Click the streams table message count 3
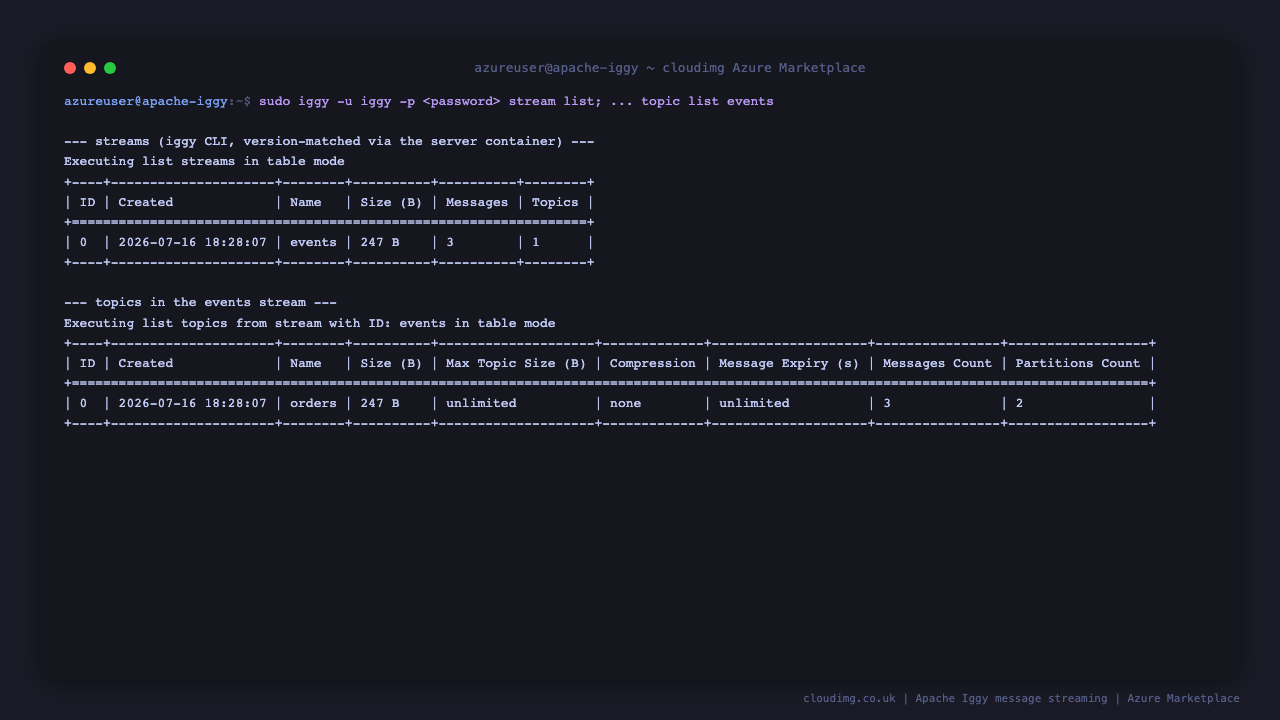The width and height of the screenshot is (1280, 720). click(450, 242)
